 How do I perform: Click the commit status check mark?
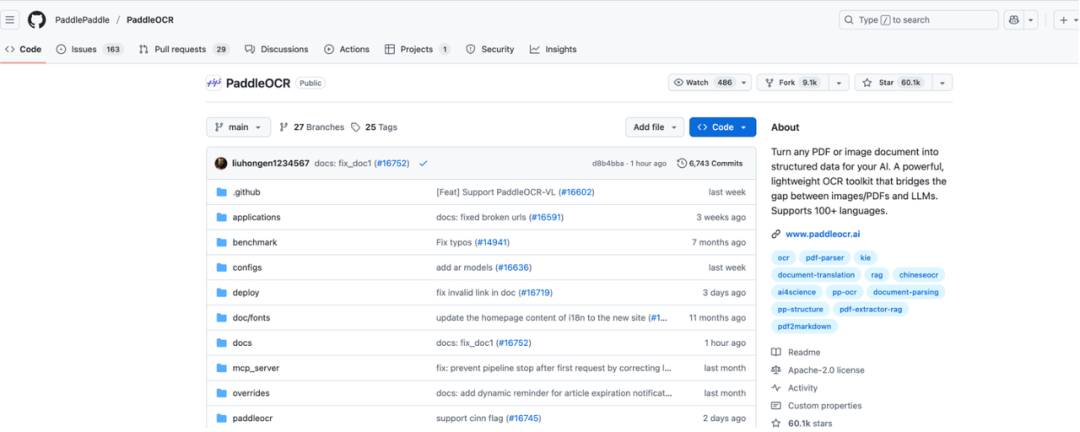click(423, 163)
